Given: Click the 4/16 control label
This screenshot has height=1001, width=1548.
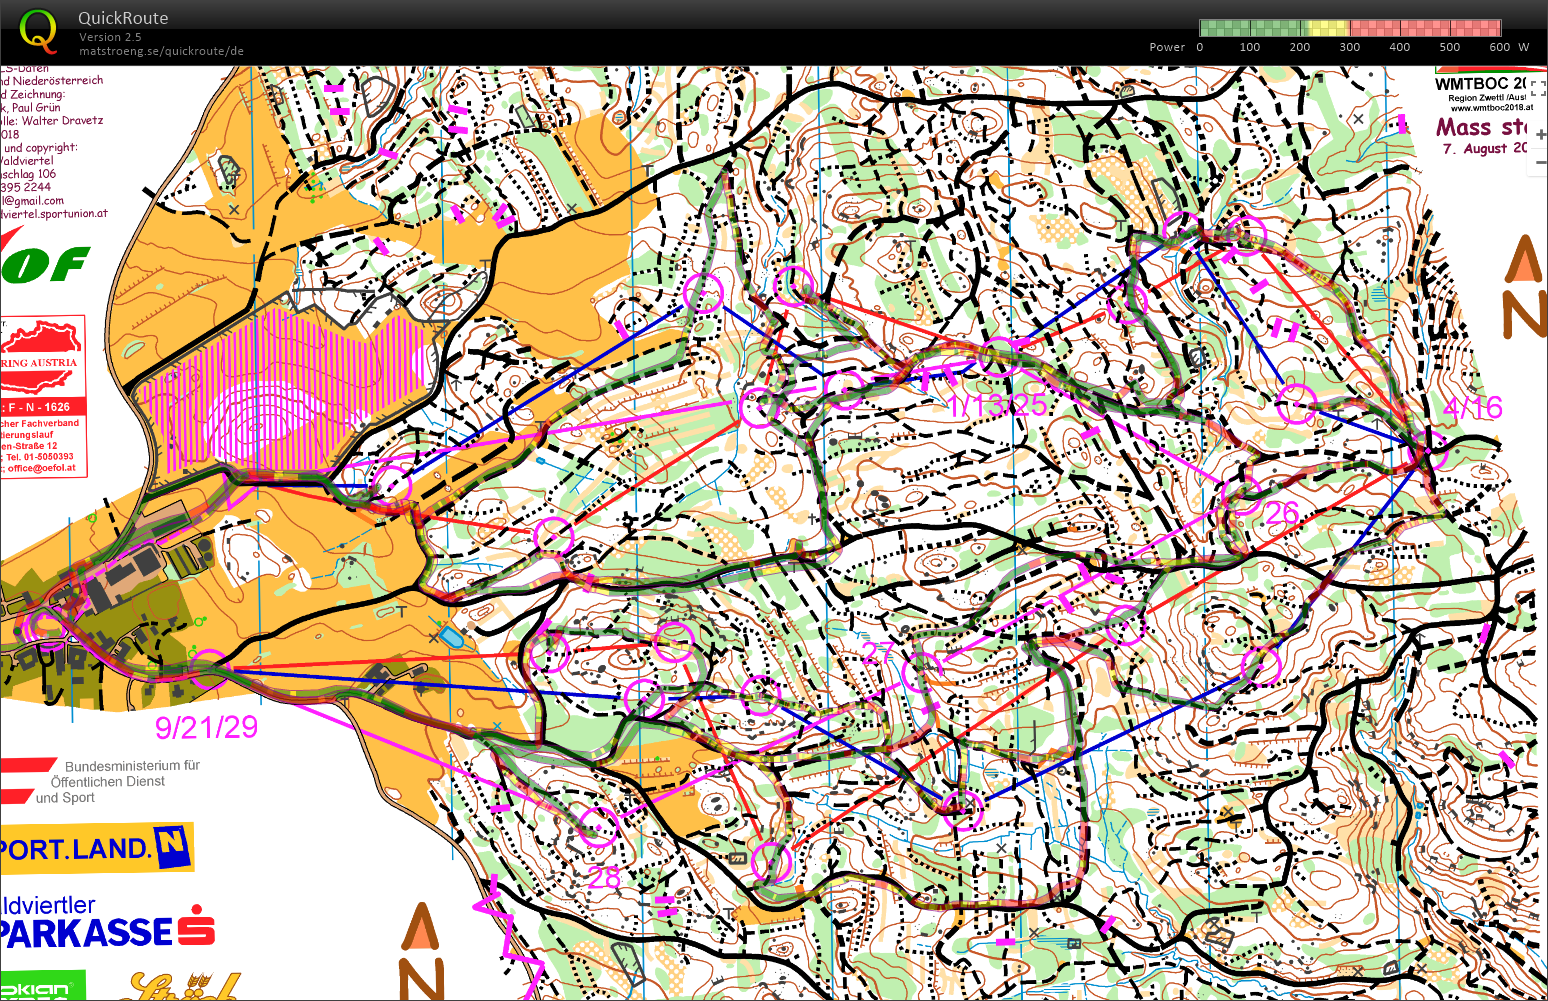Looking at the screenshot, I should [x=1473, y=407].
